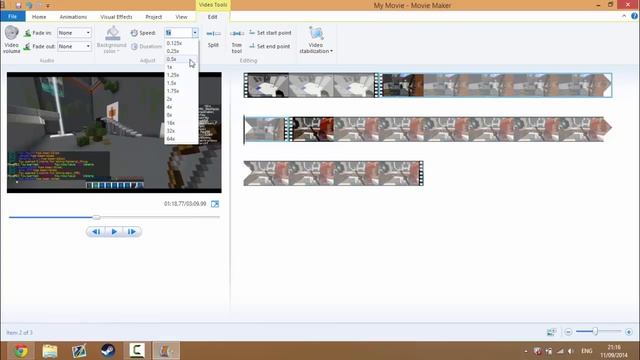The width and height of the screenshot is (640, 360).
Task: Click the volume icon in system tray
Action: point(571,351)
